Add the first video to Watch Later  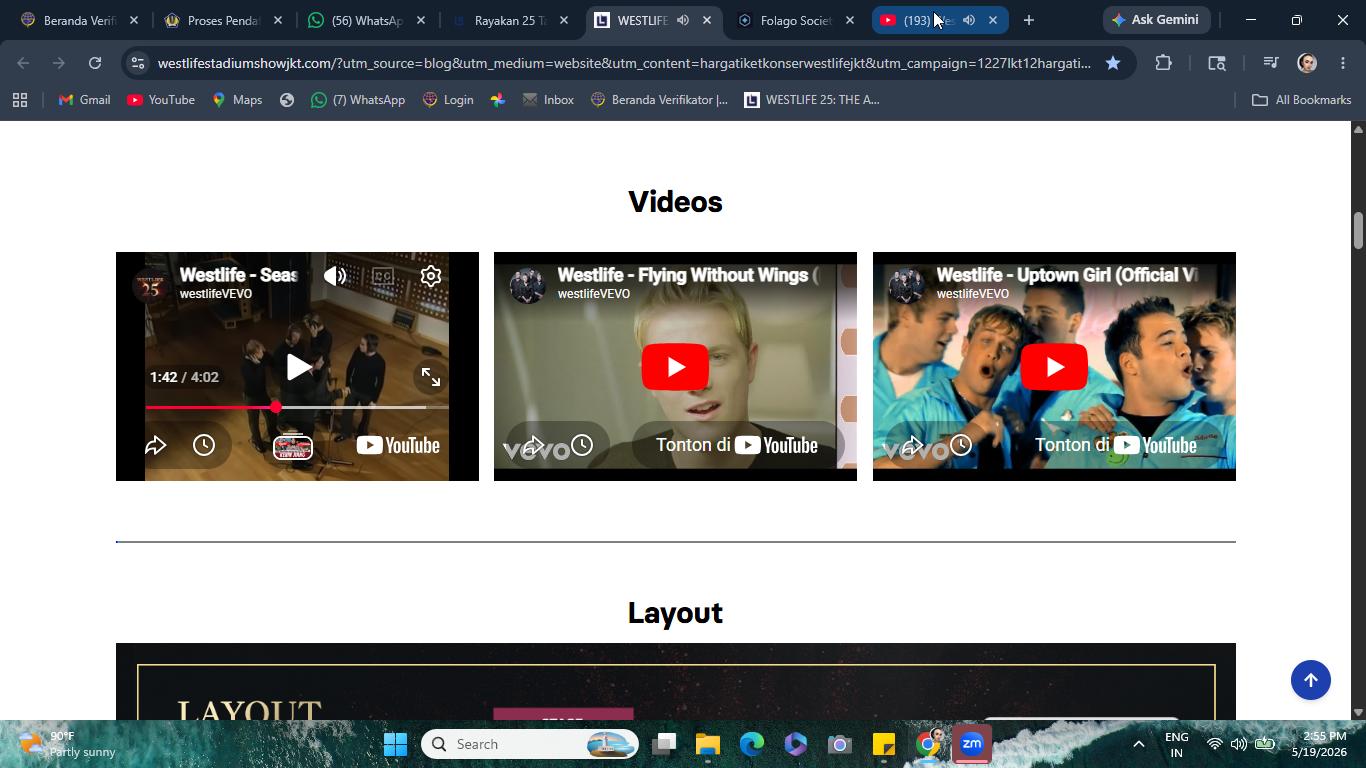tap(204, 445)
